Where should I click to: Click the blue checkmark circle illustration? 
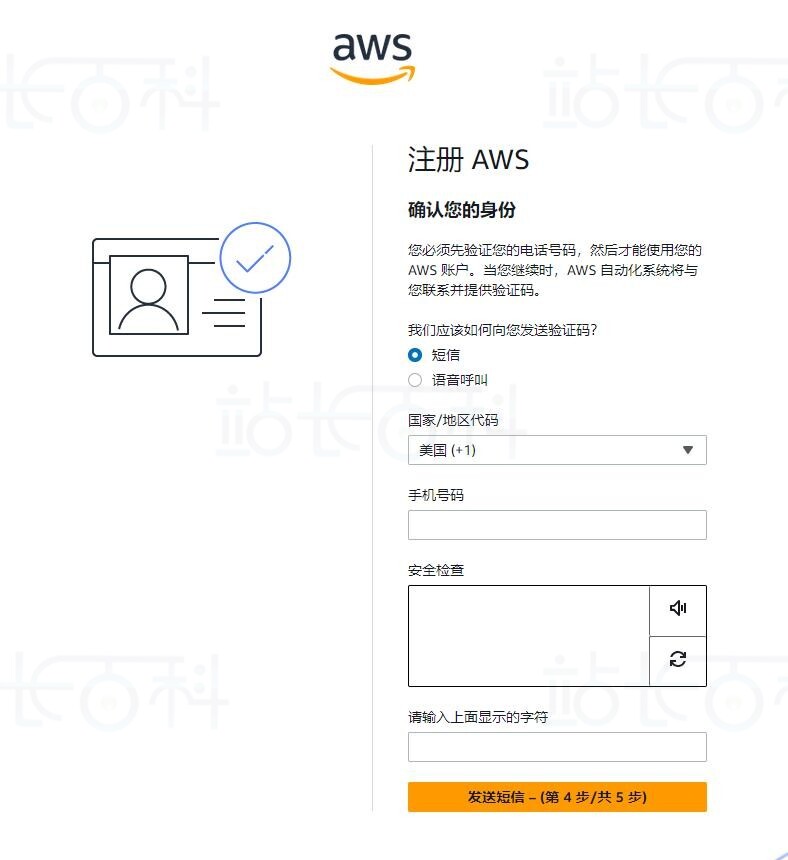click(x=255, y=257)
